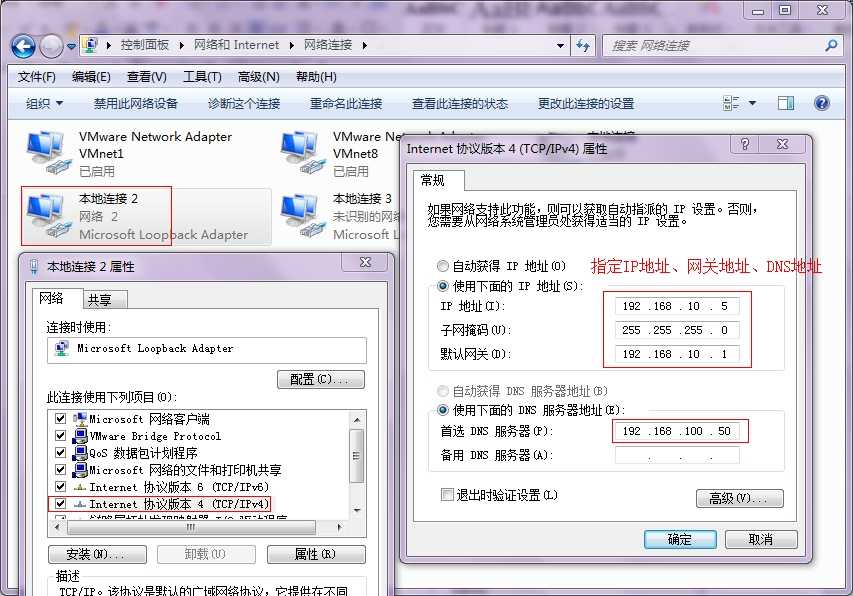Expand the address bar history dropdown
This screenshot has width=853, height=596.
coord(560,46)
